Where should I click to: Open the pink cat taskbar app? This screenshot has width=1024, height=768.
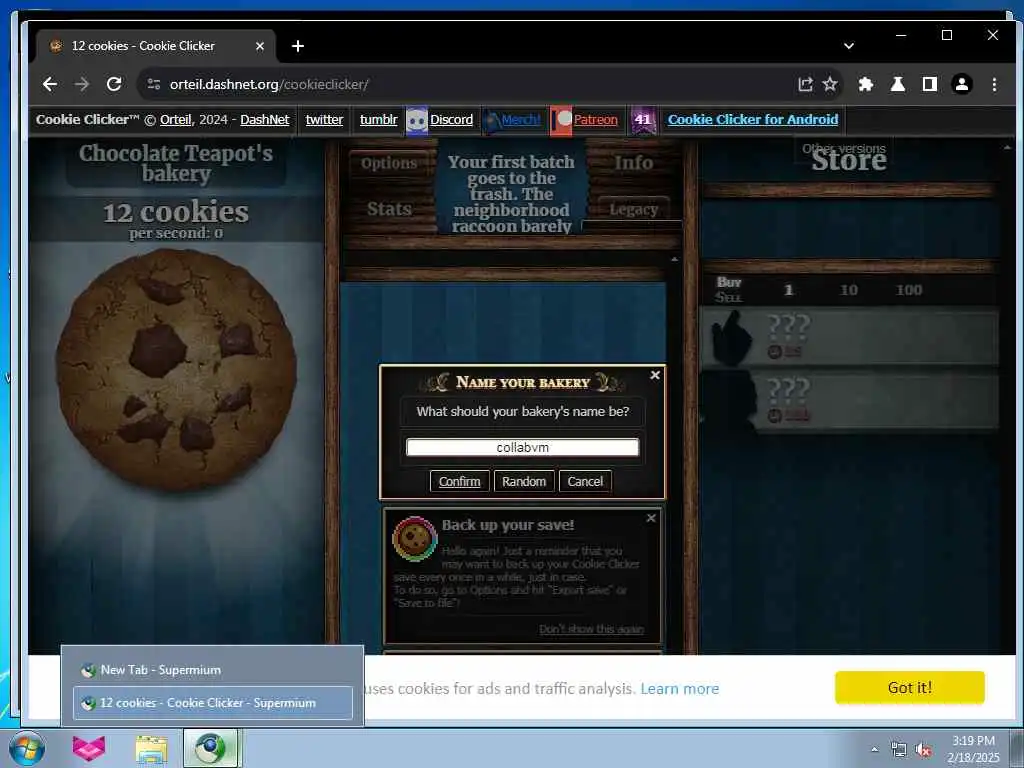pos(89,748)
